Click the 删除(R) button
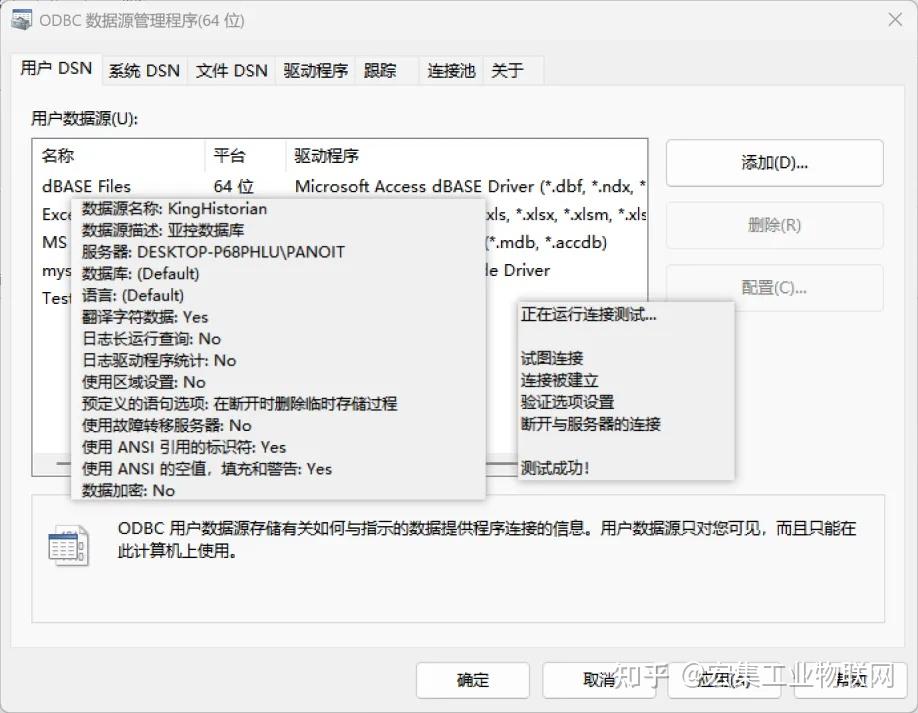Screen dimensions: 918x713 click(774, 225)
